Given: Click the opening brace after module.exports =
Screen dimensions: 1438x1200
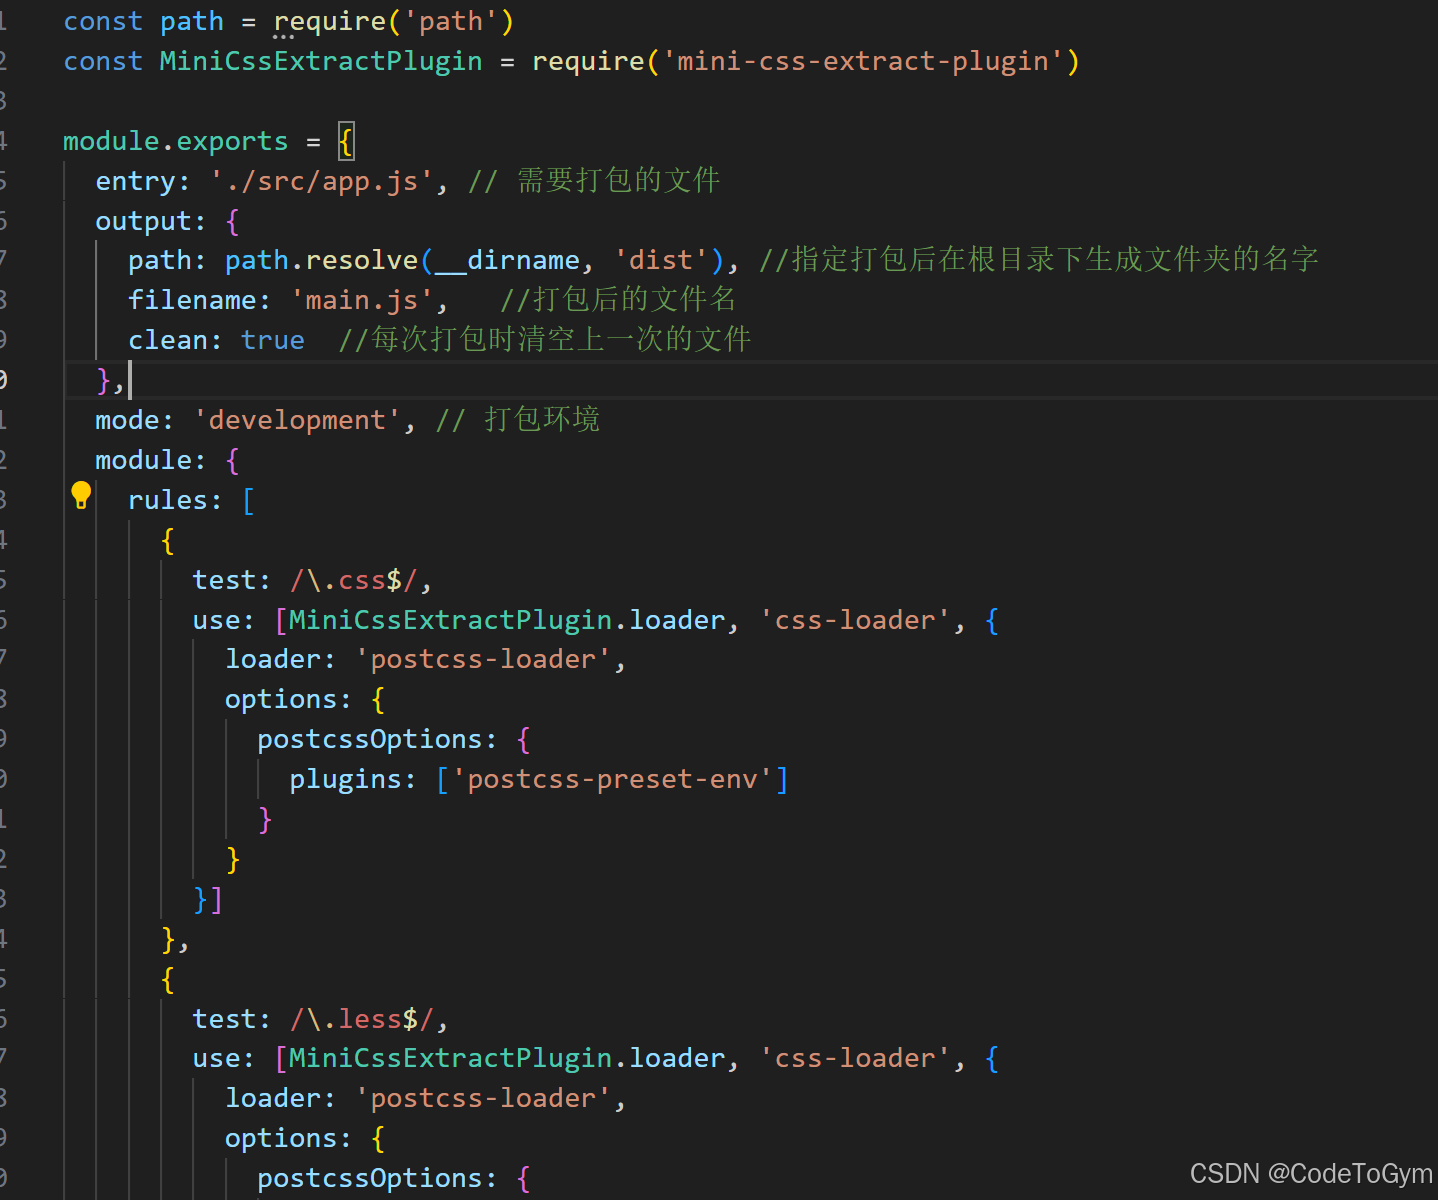Looking at the screenshot, I should click(x=345, y=141).
